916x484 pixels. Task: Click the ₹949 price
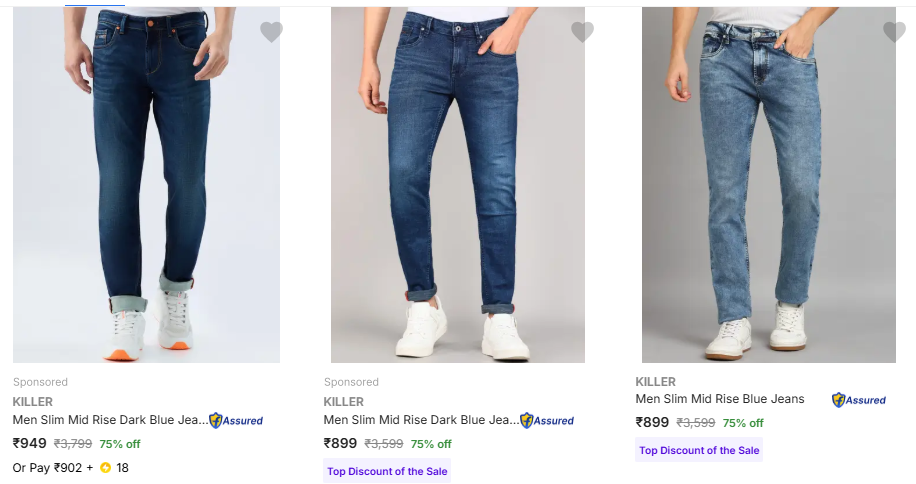pyautogui.click(x=30, y=443)
